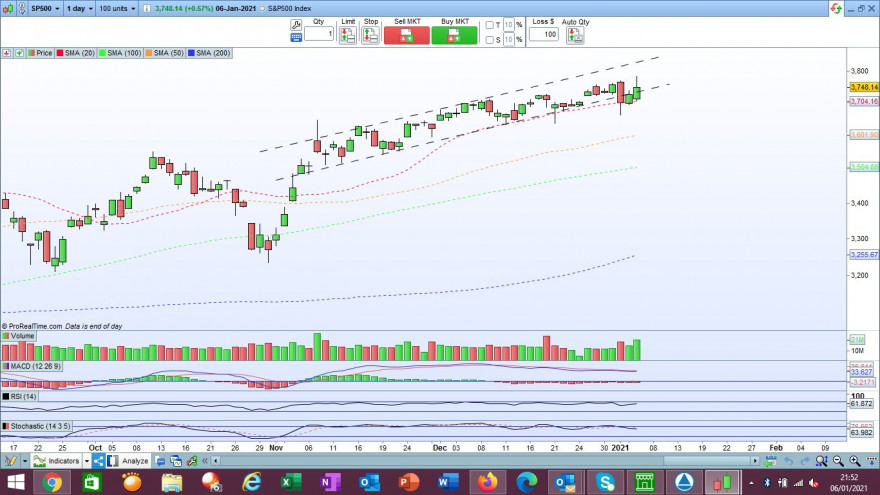Open Google Chrome from taskbar
This screenshot has width=880, height=495.
52,483
